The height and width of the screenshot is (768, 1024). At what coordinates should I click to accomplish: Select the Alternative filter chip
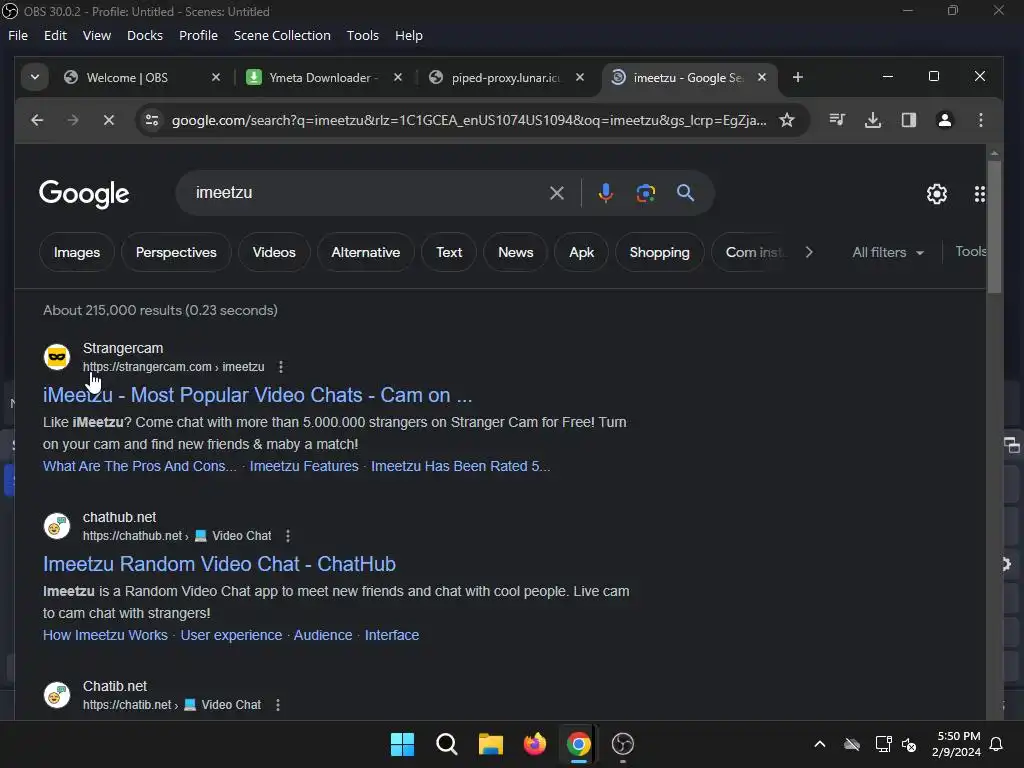point(366,252)
